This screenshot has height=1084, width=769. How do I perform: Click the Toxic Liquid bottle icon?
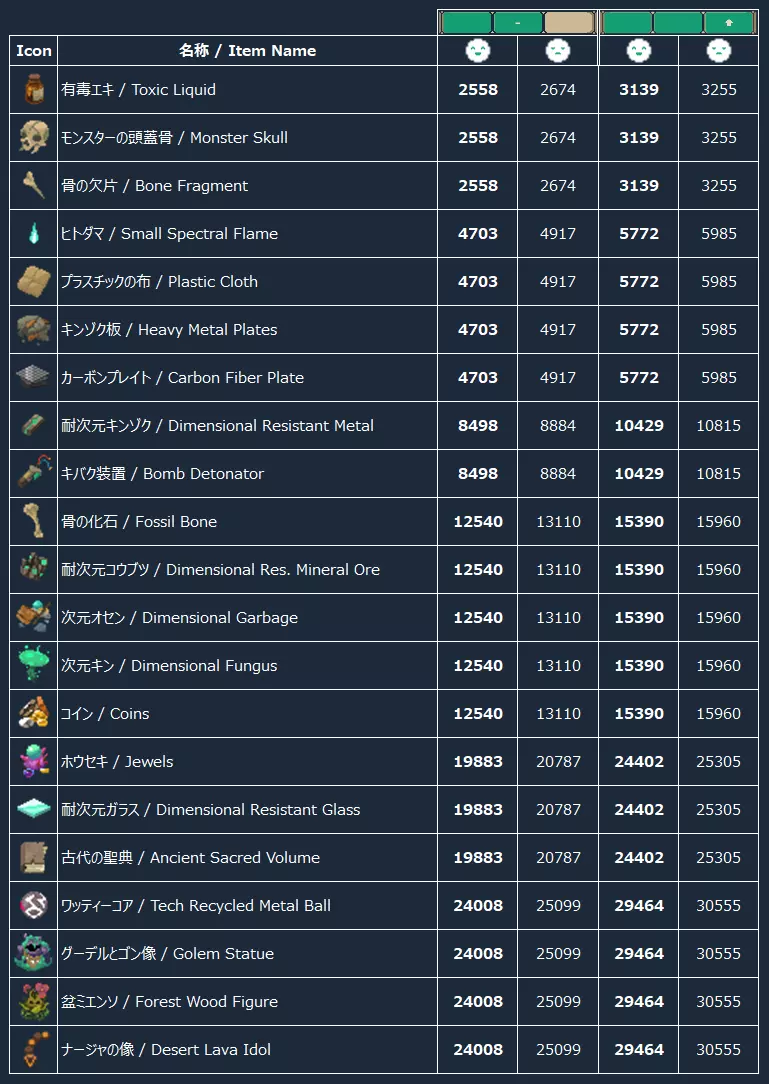[x=33, y=90]
